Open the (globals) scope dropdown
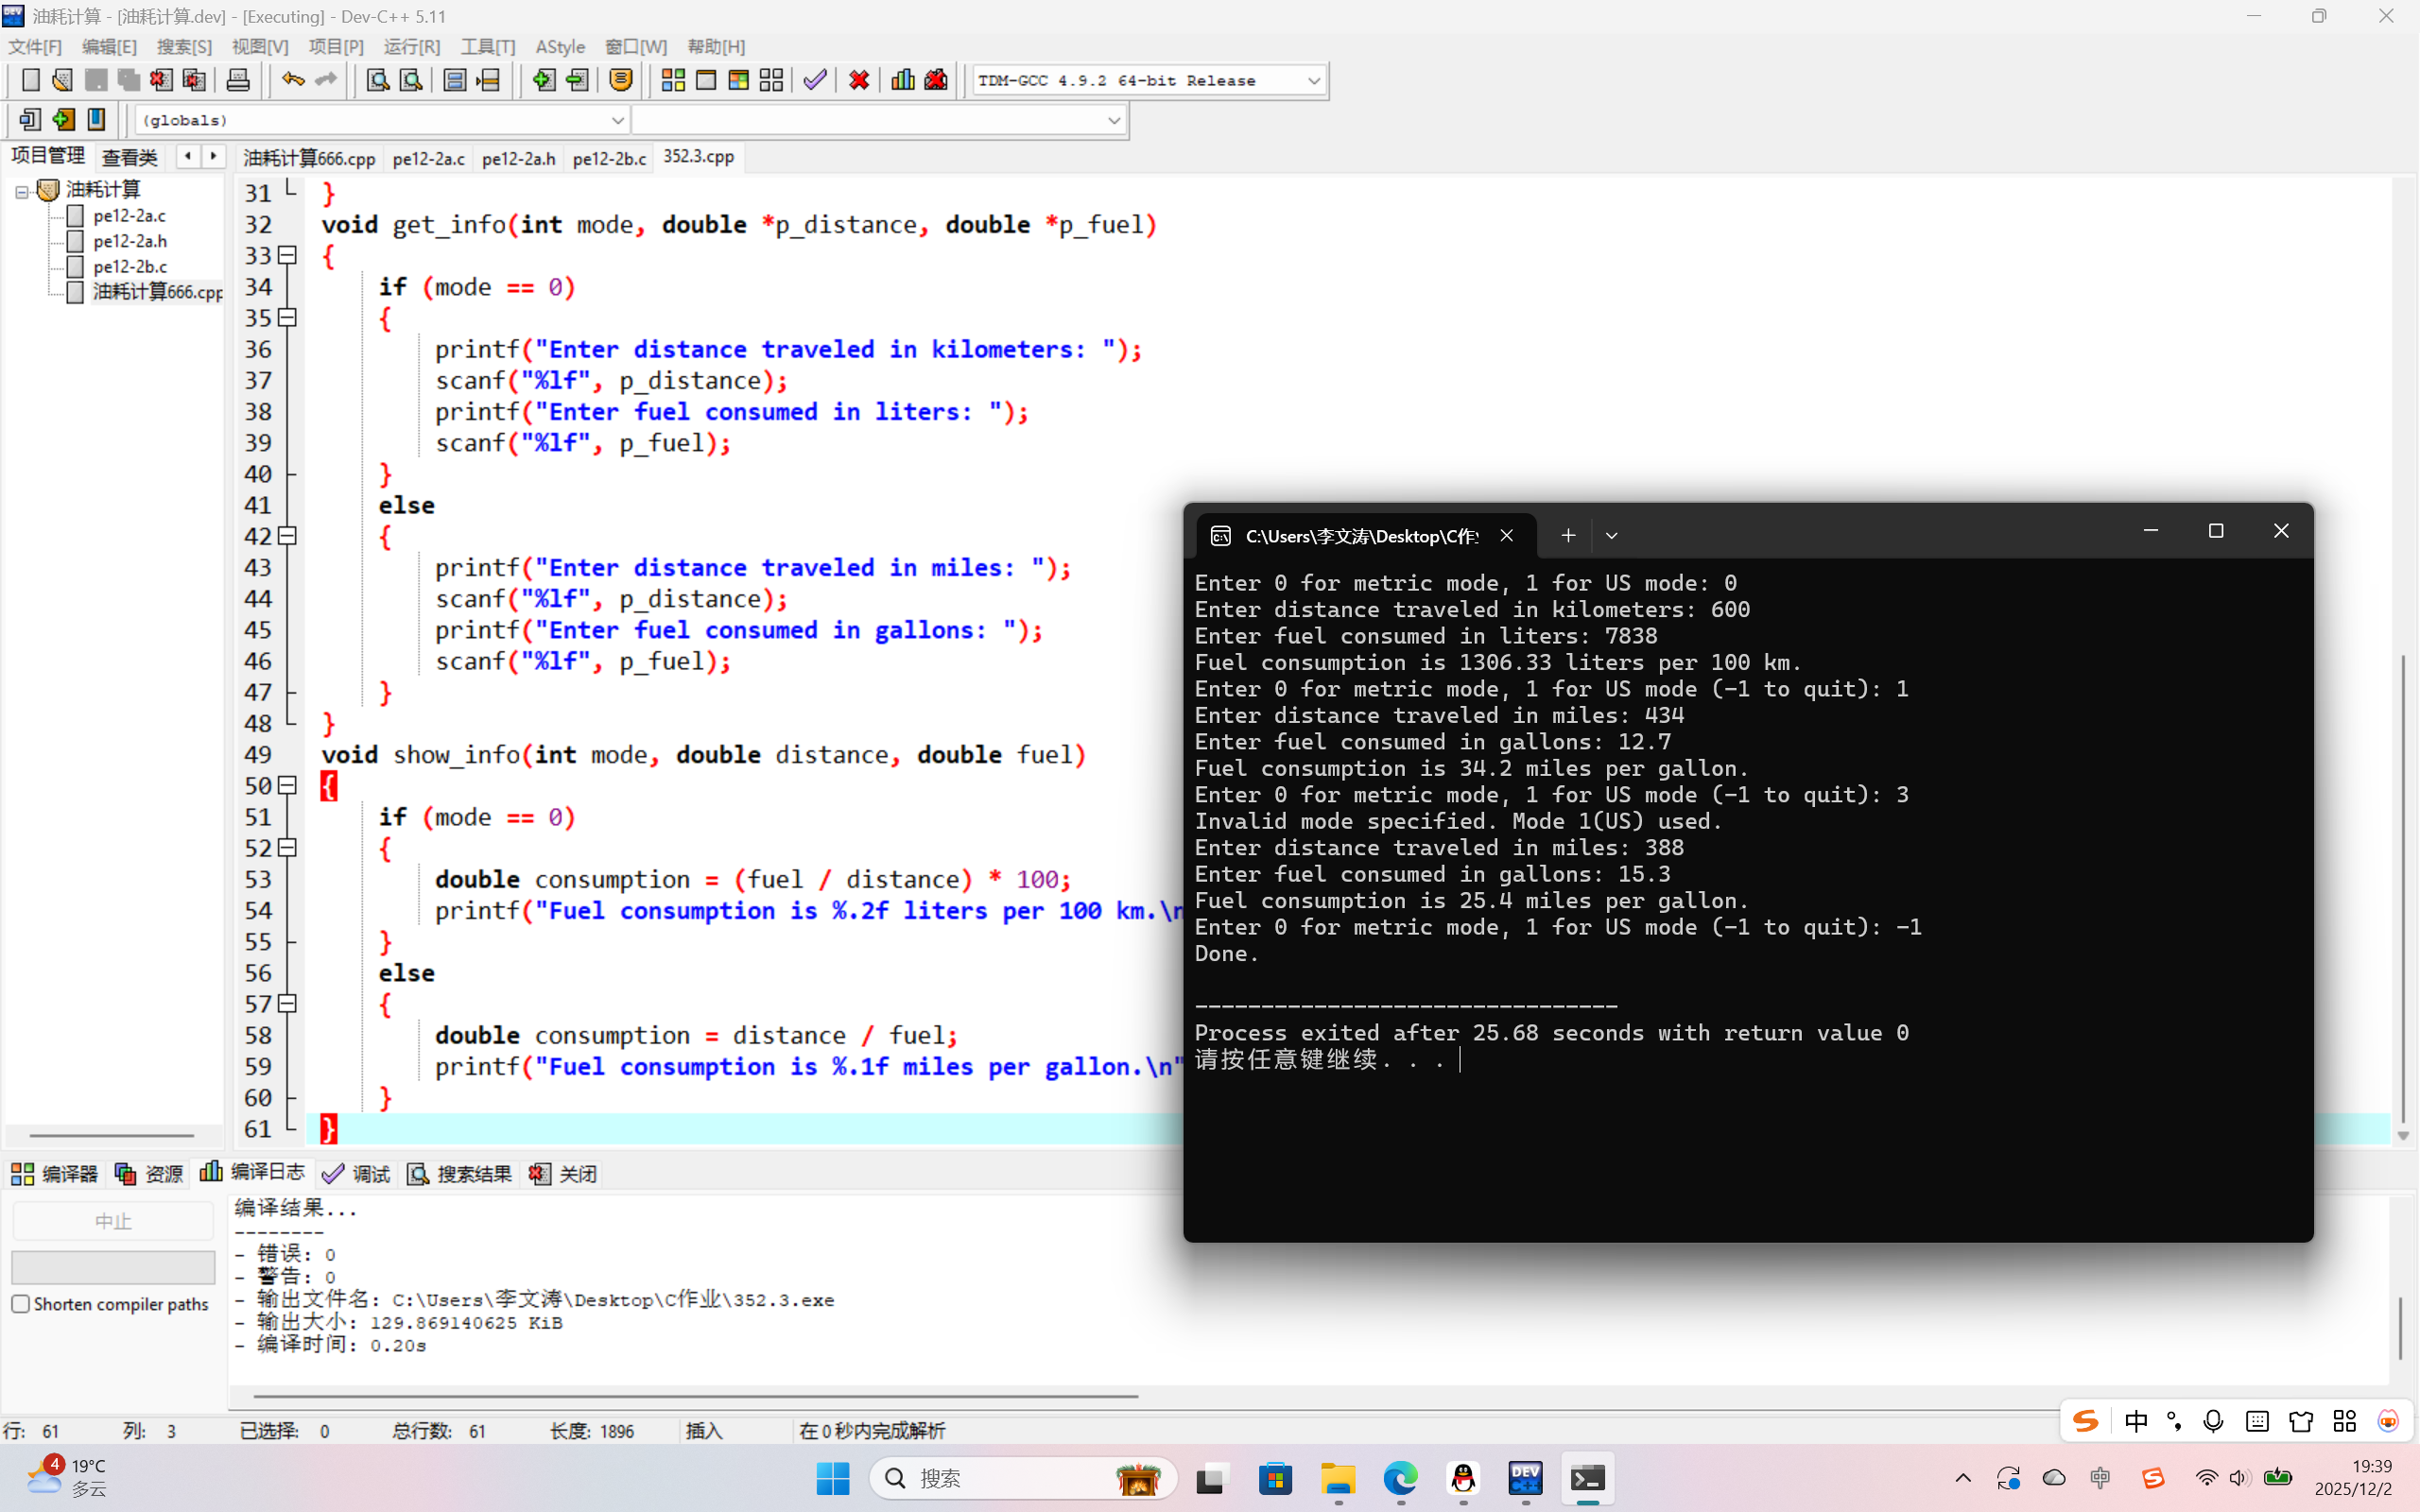 617,120
